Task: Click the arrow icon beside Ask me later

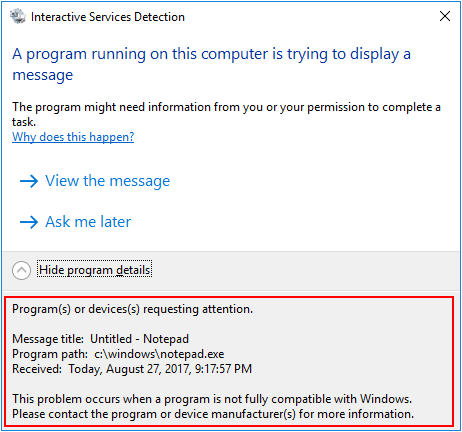Action: [x=29, y=222]
